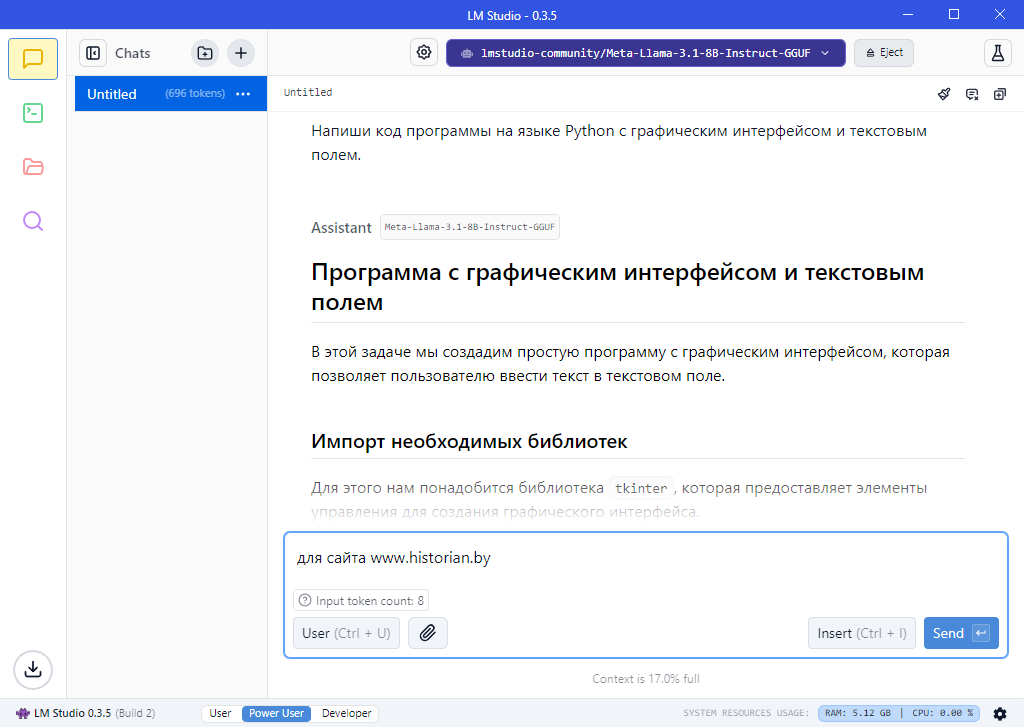Viewport: 1024px width, 727px height.
Task: Switch to User mode
Action: tap(221, 713)
